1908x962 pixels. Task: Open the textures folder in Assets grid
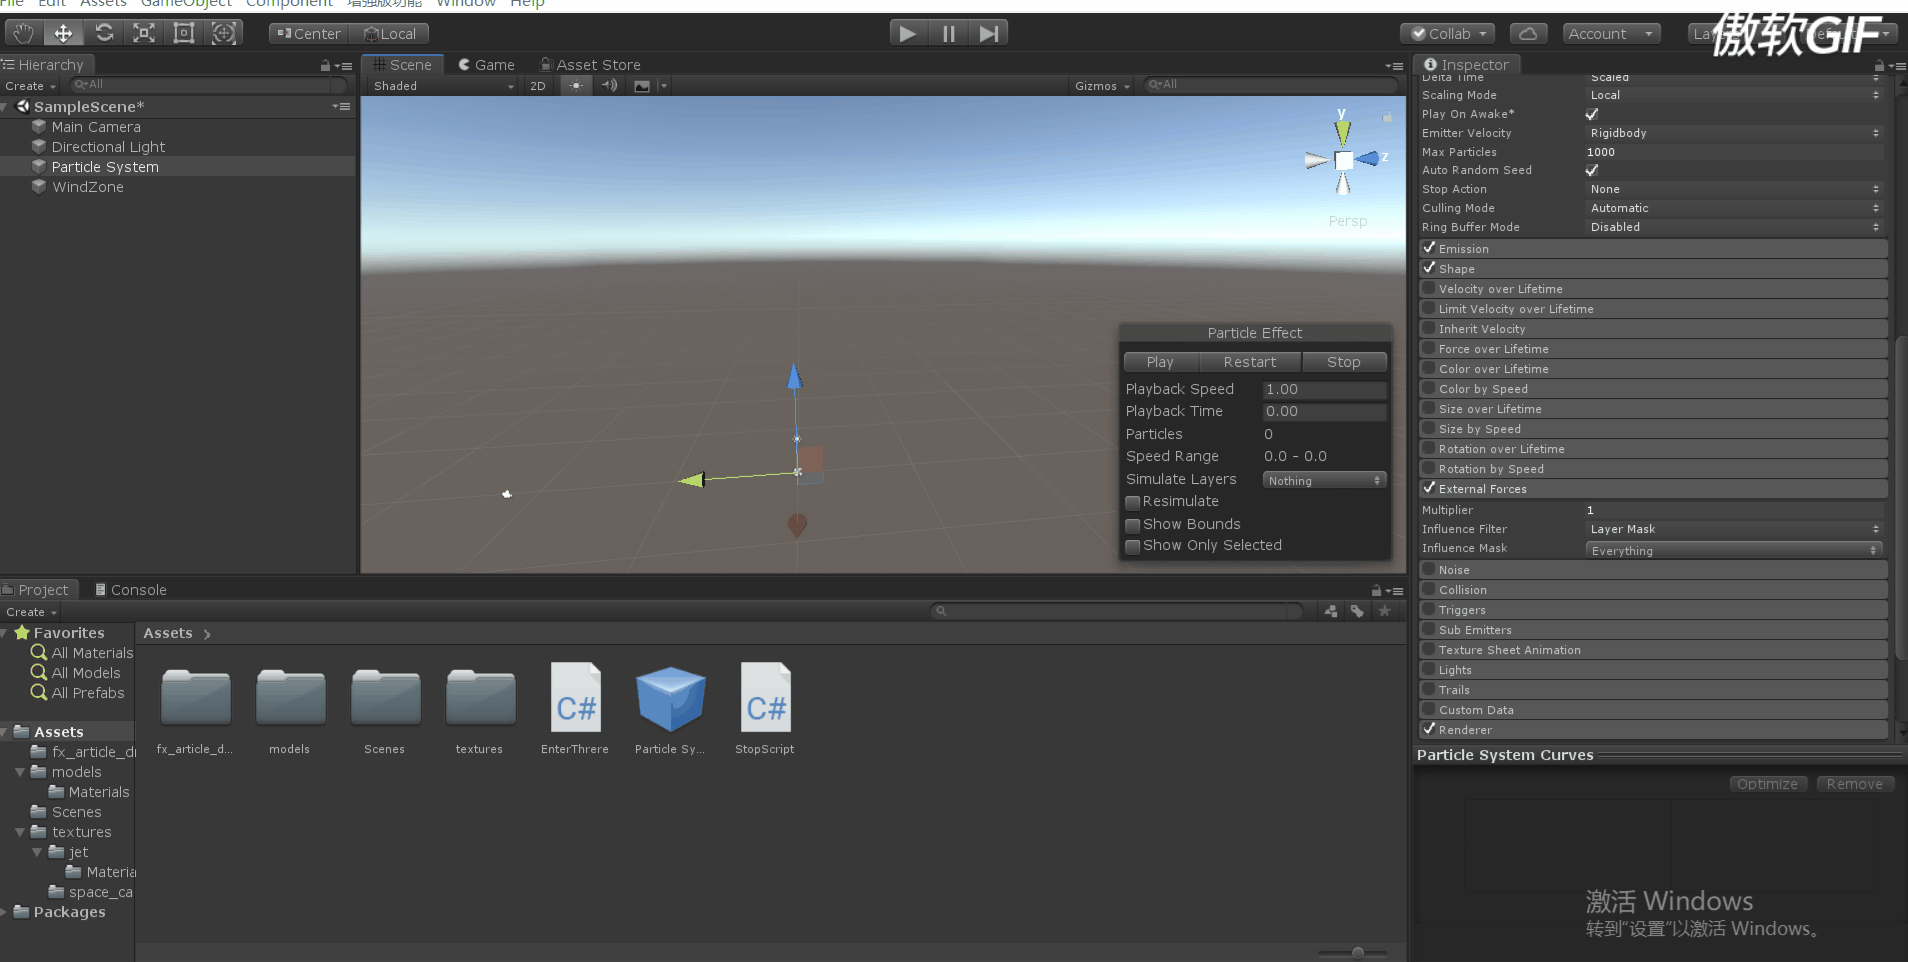(480, 710)
